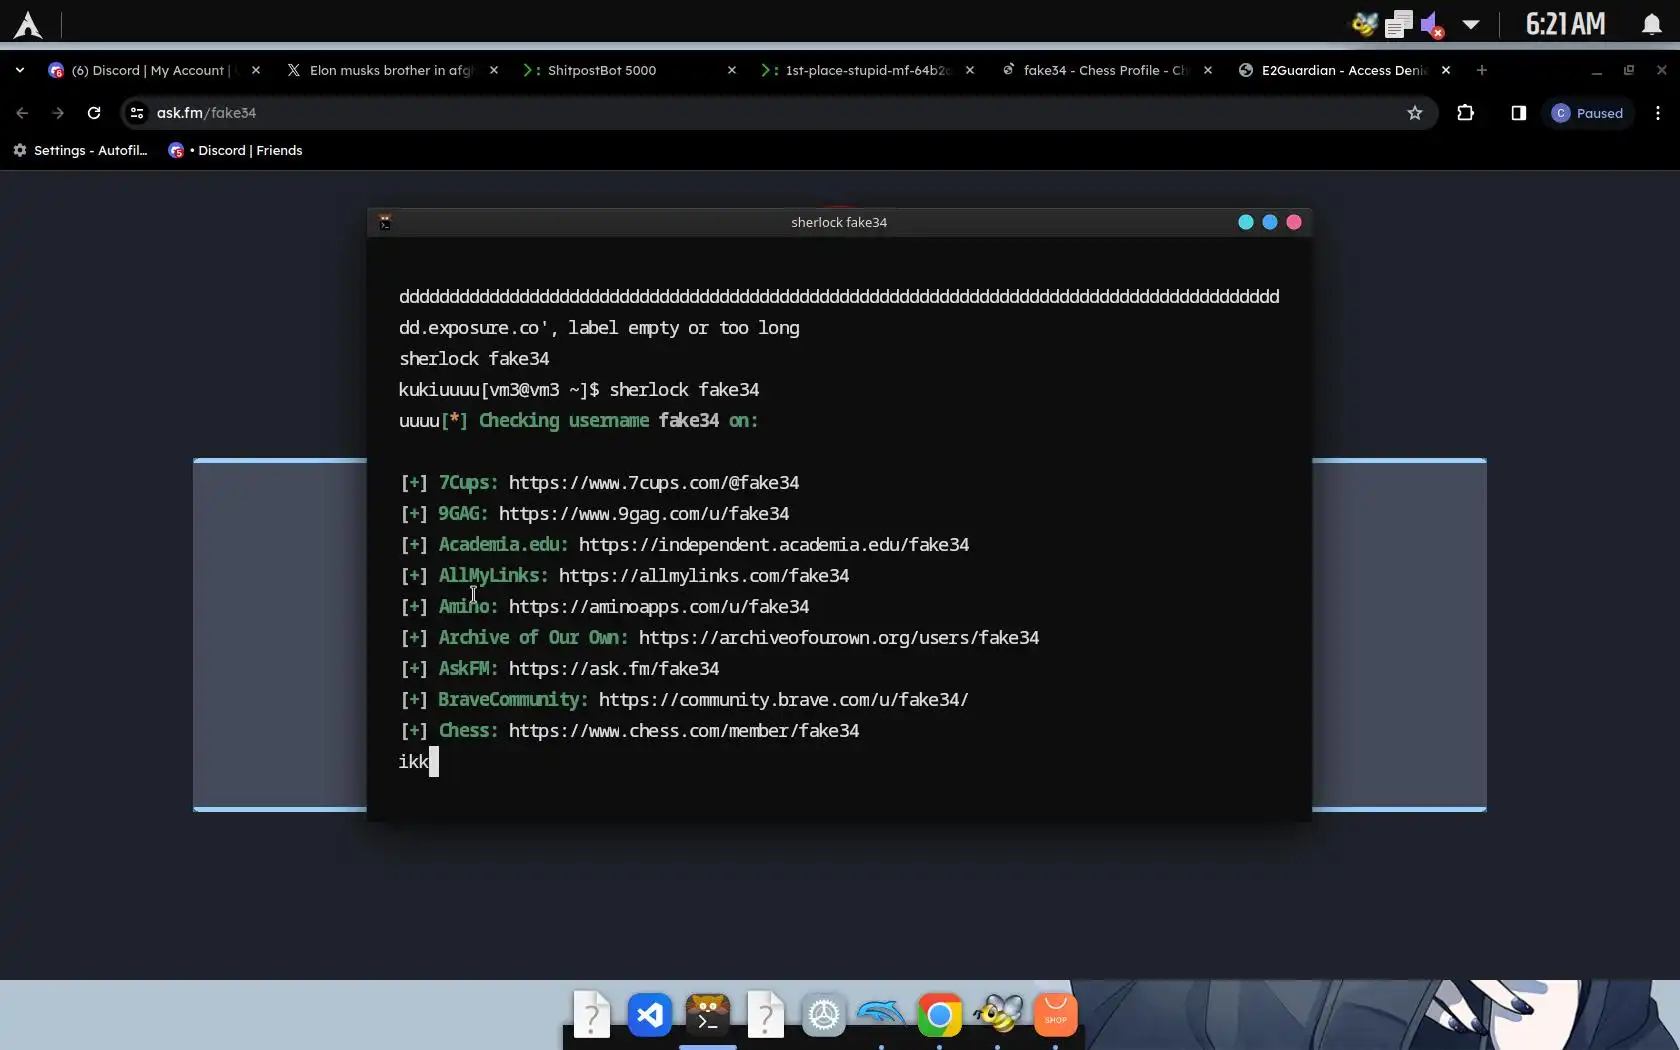The height and width of the screenshot is (1050, 1680).
Task: Open the Paused profile button
Action: point(1588,113)
